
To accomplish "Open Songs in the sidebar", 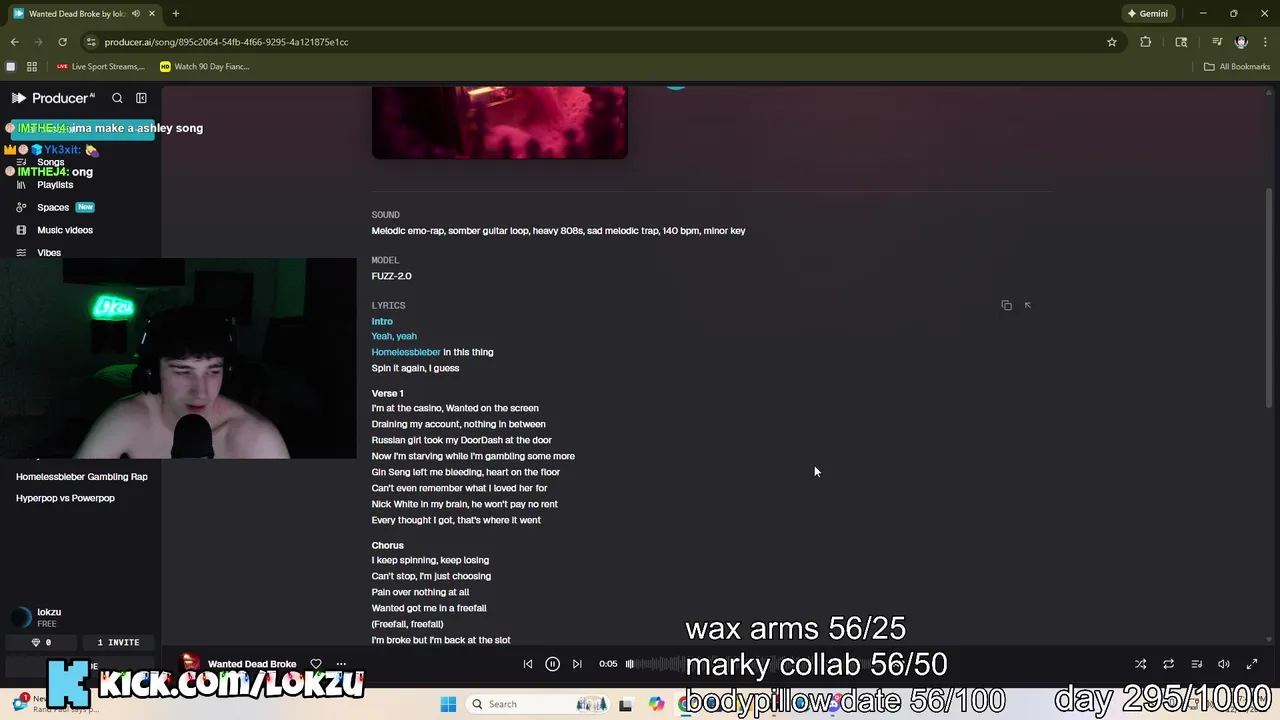I will [50, 162].
